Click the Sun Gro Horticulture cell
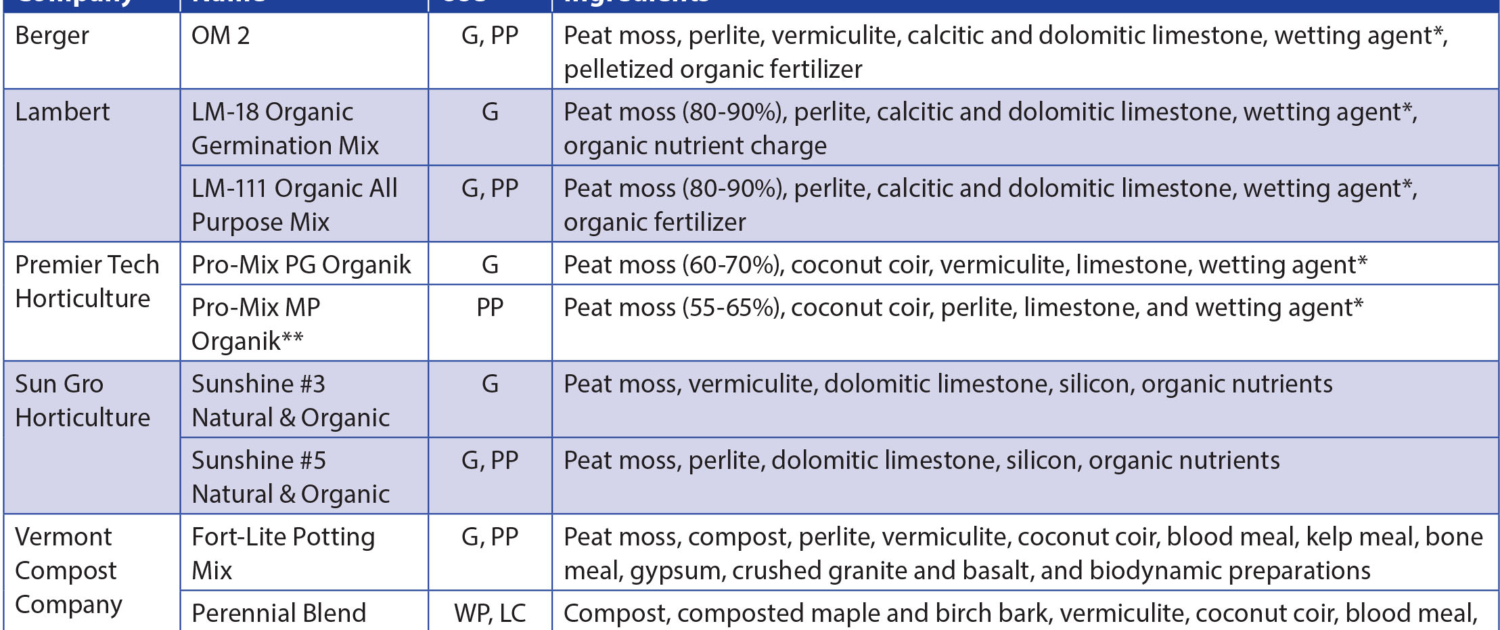The image size is (1500, 630). [82, 400]
